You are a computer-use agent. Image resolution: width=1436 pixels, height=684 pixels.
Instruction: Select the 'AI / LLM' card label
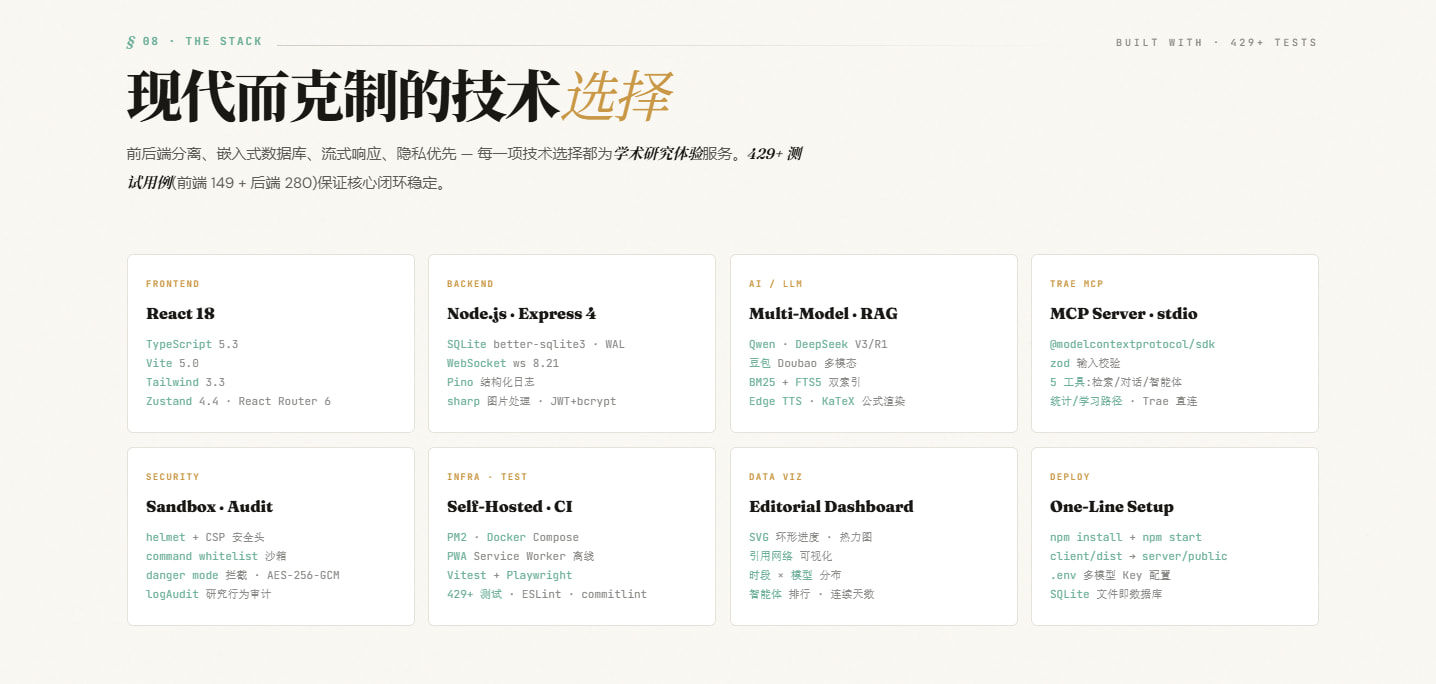775,284
